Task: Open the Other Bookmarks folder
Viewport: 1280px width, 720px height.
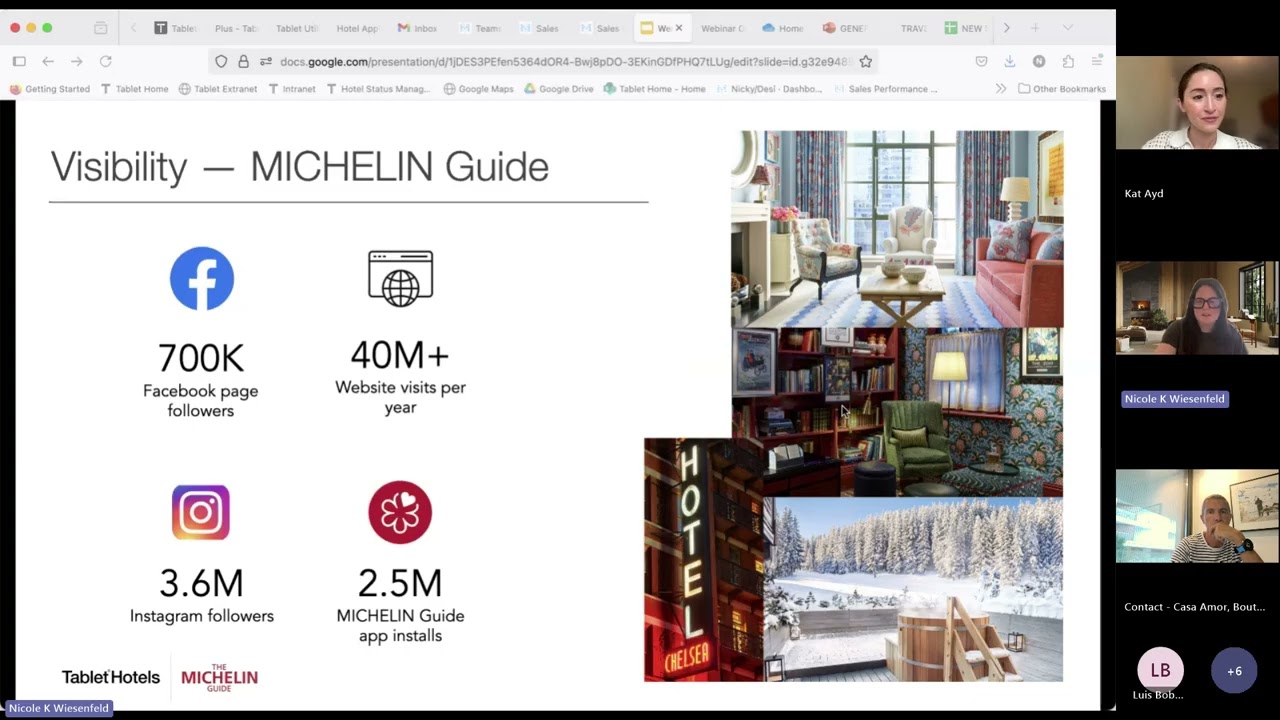Action: 1062,89
